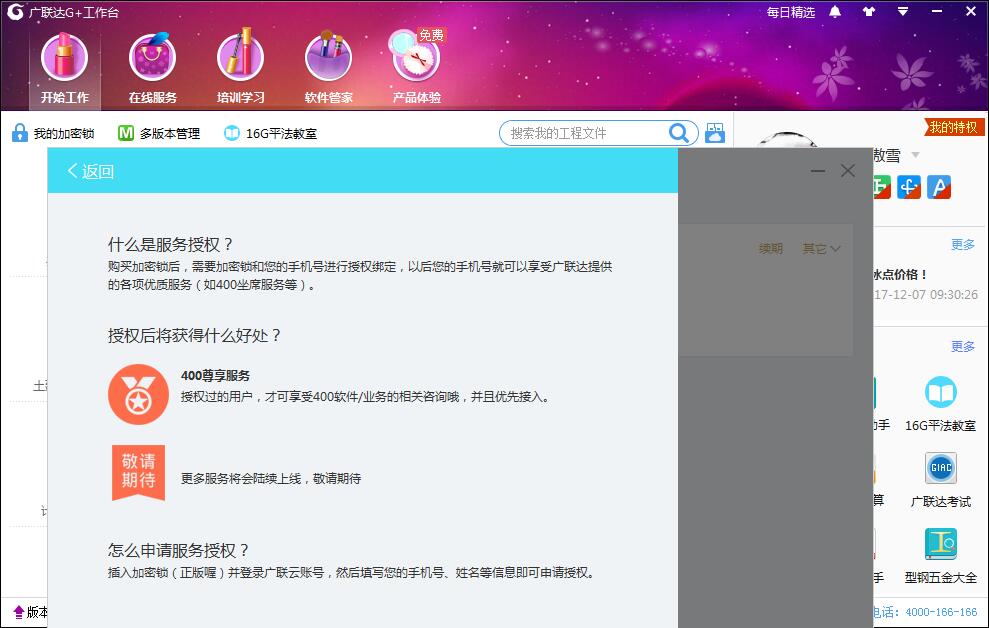Minimize the service authorization dialog
The width and height of the screenshot is (989, 628).
click(817, 171)
